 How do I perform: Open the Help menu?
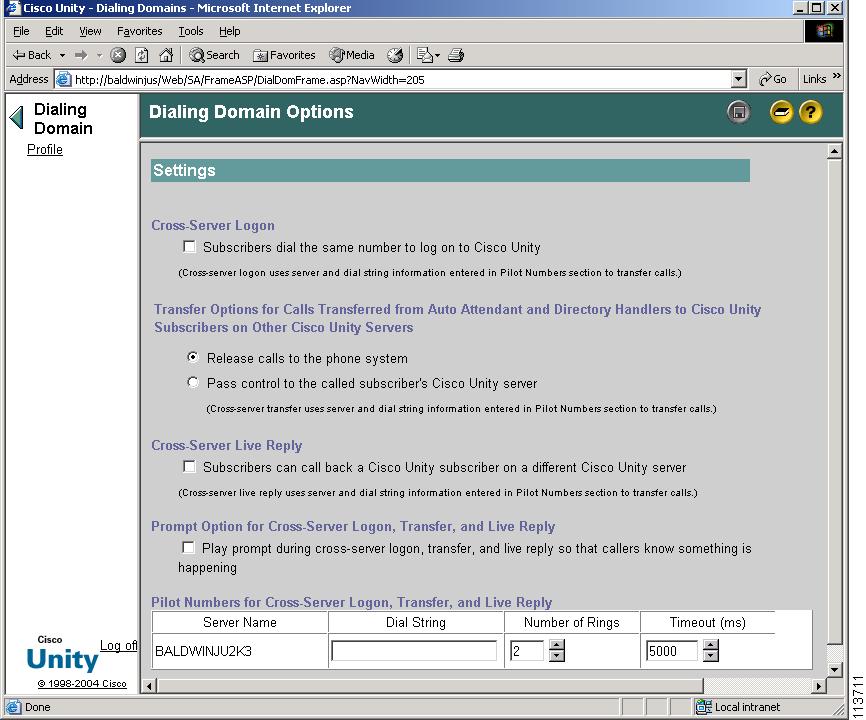coord(230,31)
